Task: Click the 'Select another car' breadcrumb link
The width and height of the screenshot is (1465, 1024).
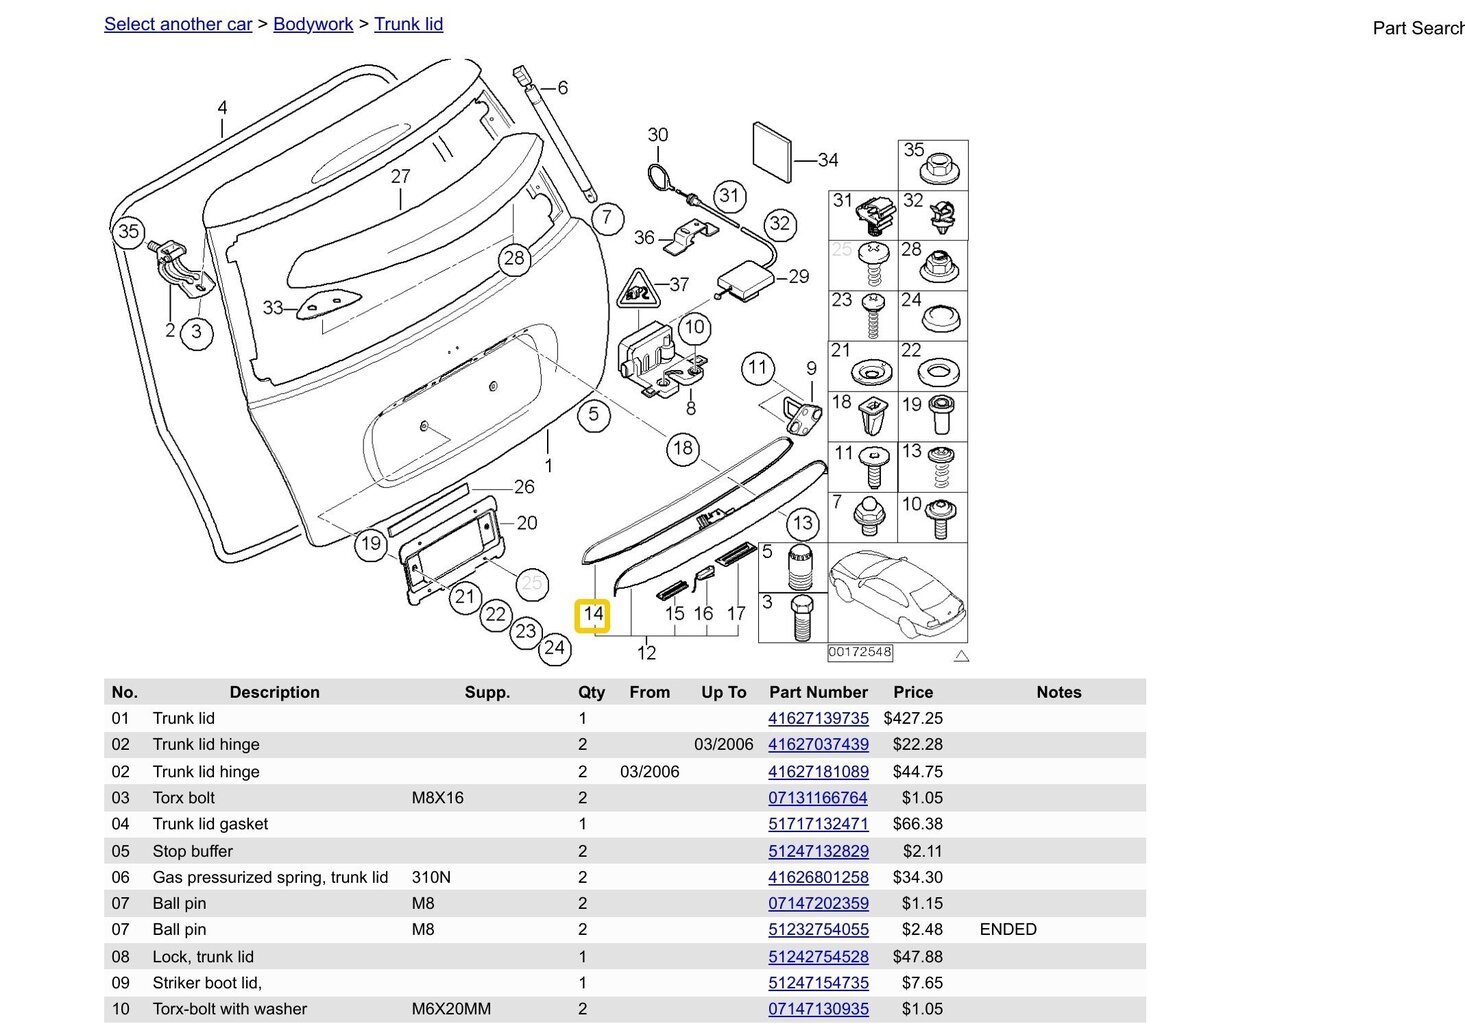Action: coord(178,24)
